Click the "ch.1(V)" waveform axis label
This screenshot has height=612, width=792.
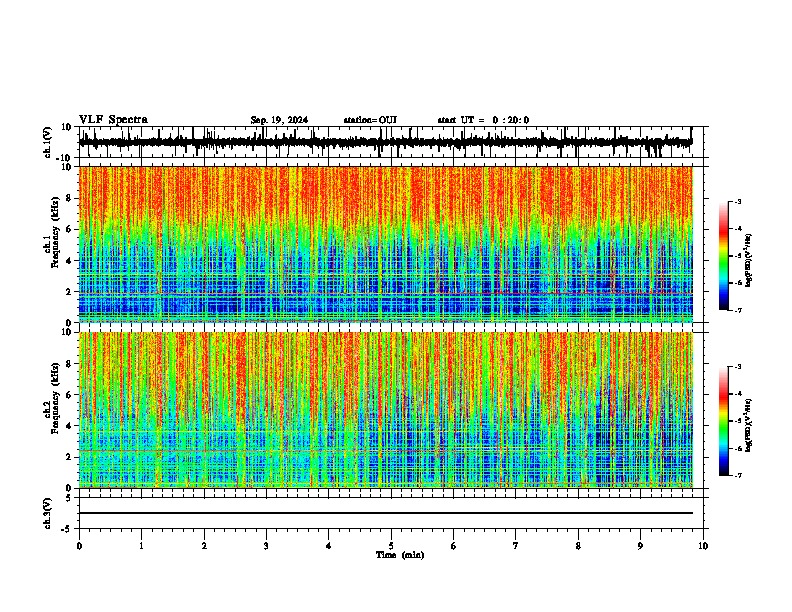point(48,142)
